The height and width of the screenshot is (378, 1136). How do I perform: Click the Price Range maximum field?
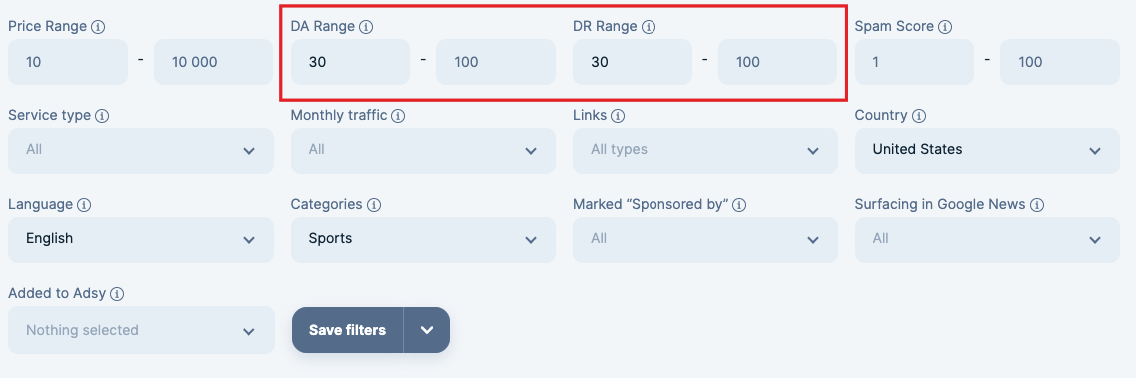[214, 62]
